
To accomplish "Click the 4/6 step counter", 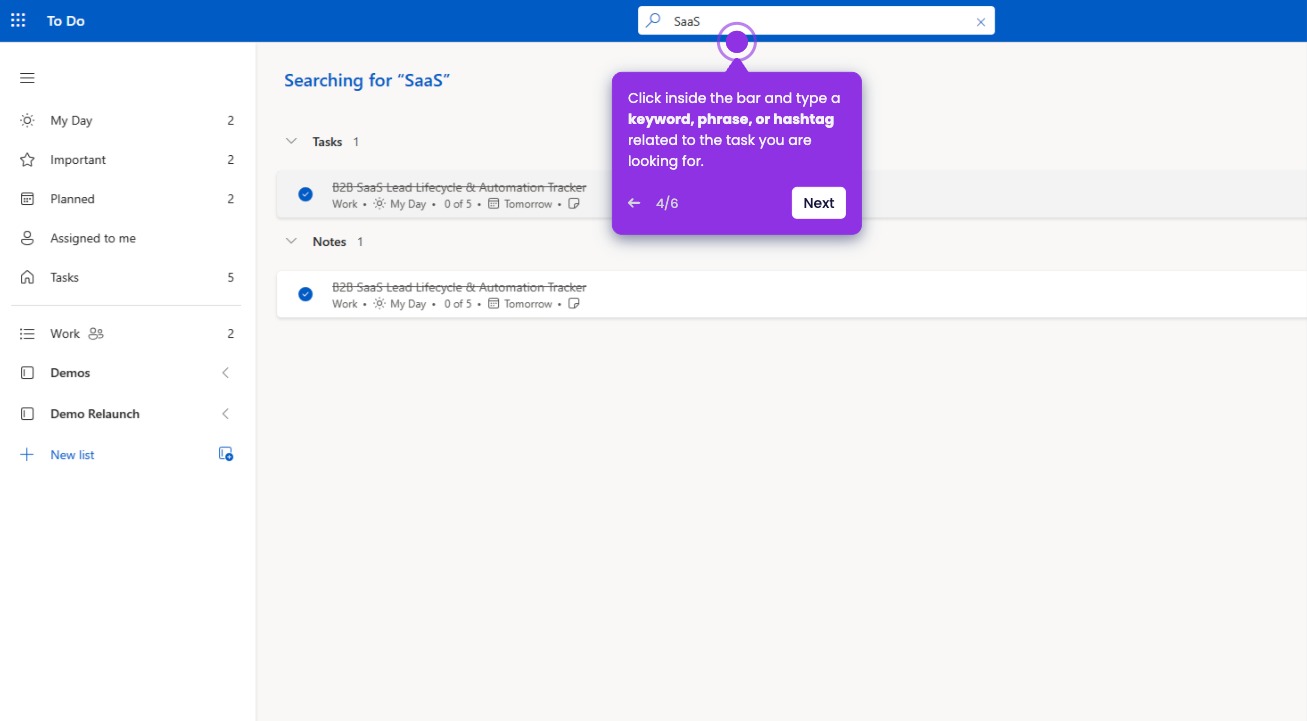I will (667, 203).
